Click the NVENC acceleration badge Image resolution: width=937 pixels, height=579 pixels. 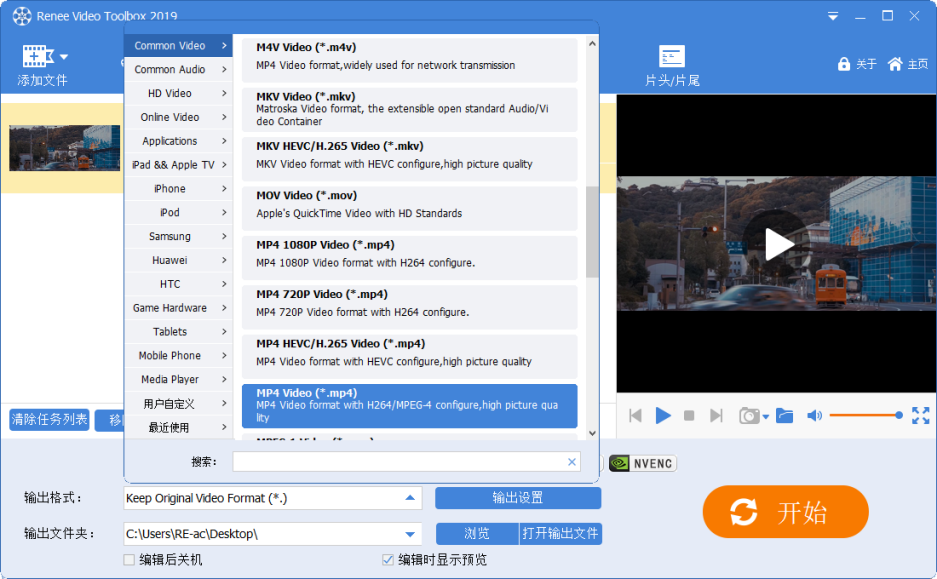(643, 464)
